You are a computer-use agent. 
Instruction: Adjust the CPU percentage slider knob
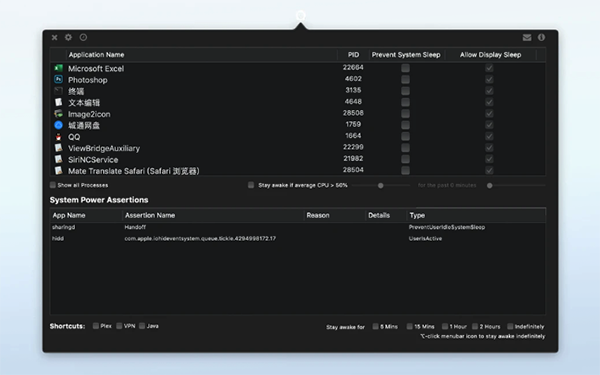[x=380, y=186]
